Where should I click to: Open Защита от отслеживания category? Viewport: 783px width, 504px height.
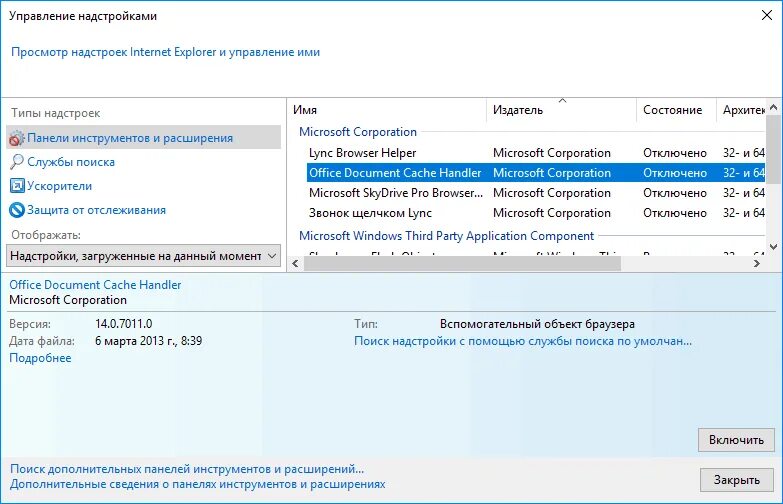96,210
